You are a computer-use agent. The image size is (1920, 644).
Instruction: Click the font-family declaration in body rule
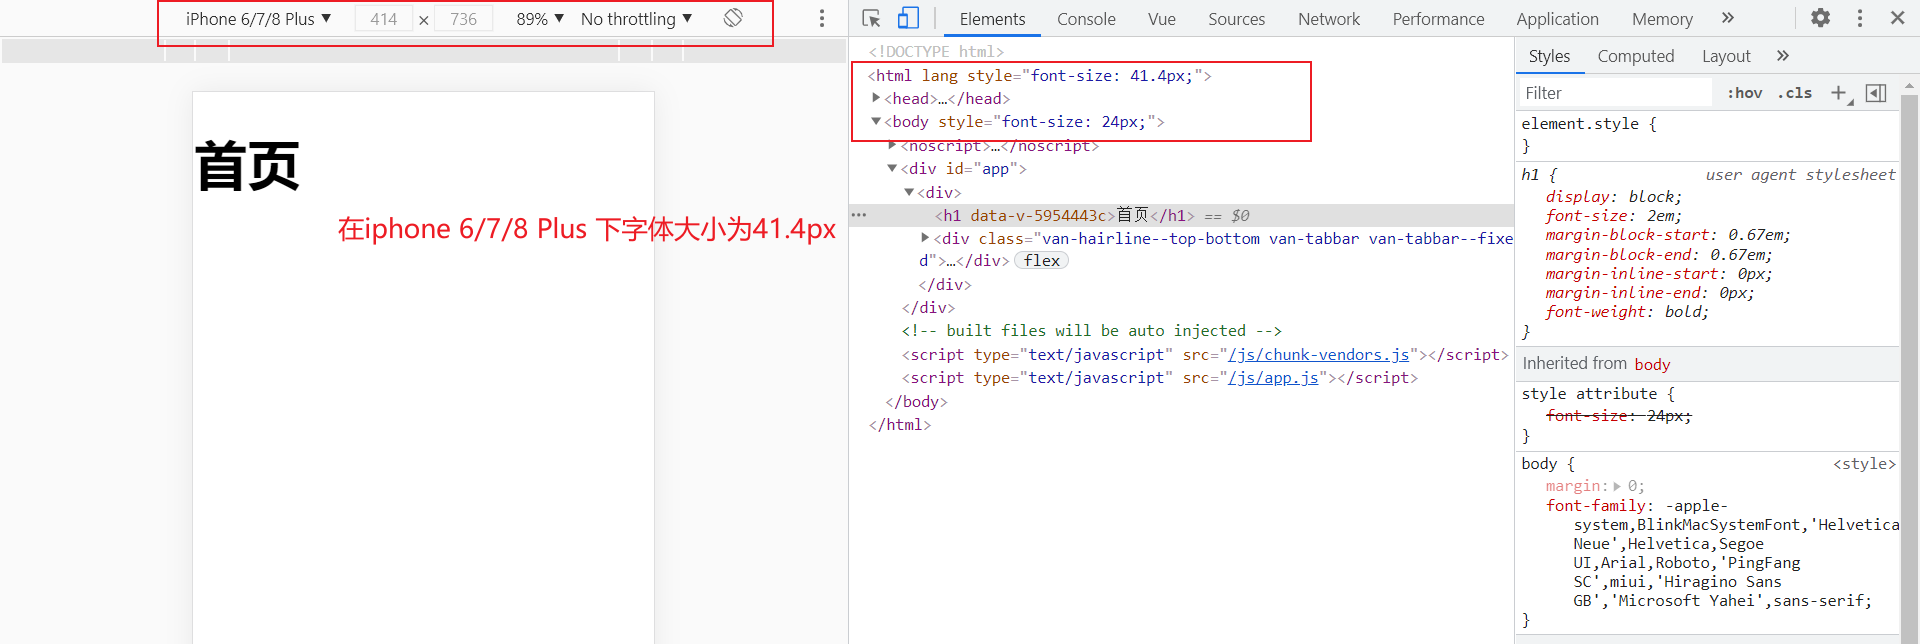[x=1722, y=553]
